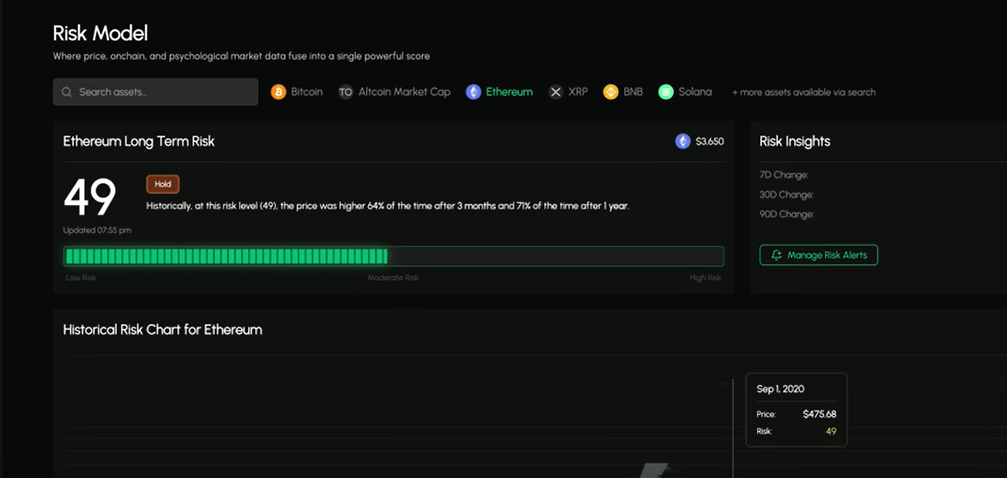The height and width of the screenshot is (478, 1007).
Task: Select the XRP asset label
Action: point(578,92)
